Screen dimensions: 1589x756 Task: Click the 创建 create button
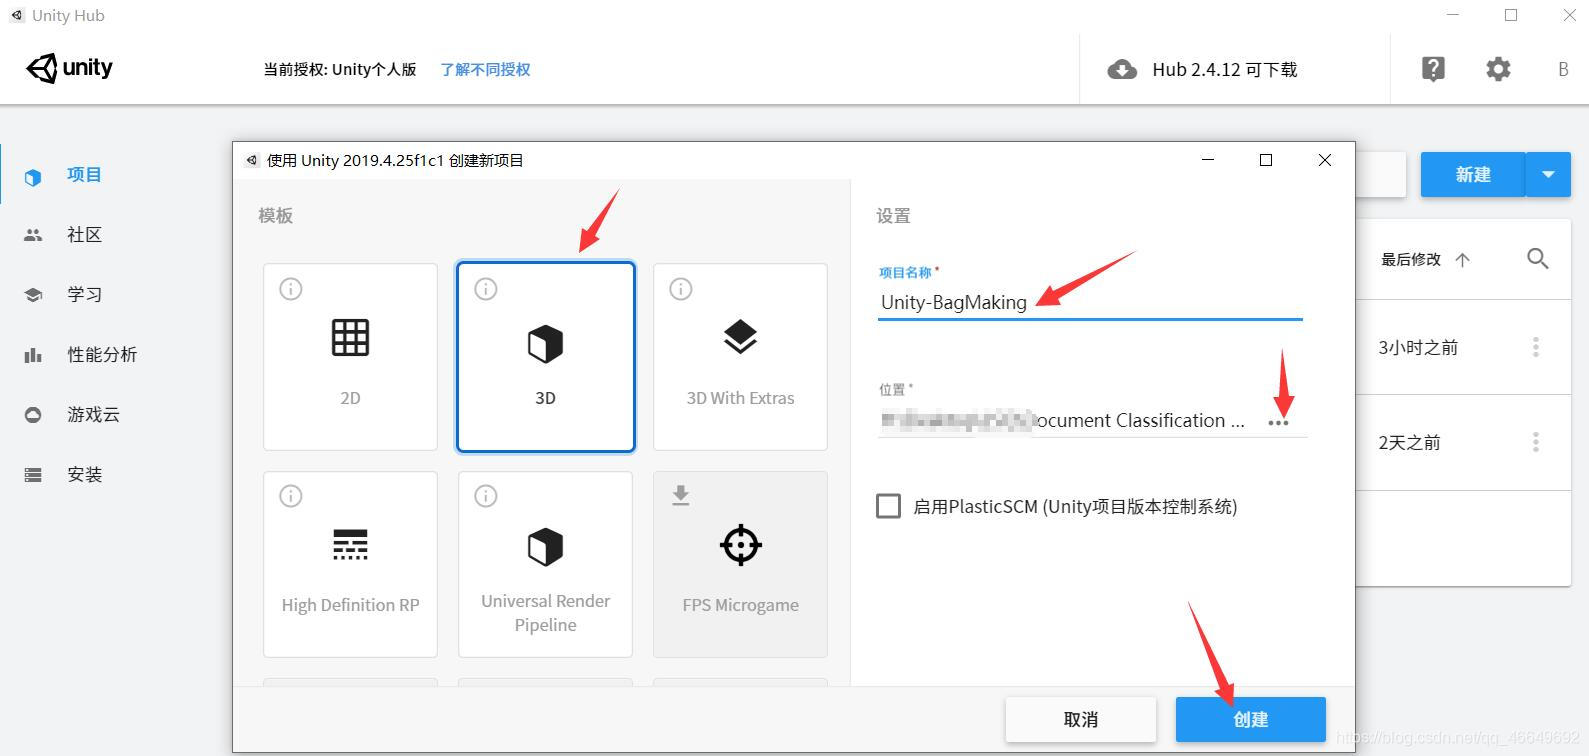point(1251,719)
